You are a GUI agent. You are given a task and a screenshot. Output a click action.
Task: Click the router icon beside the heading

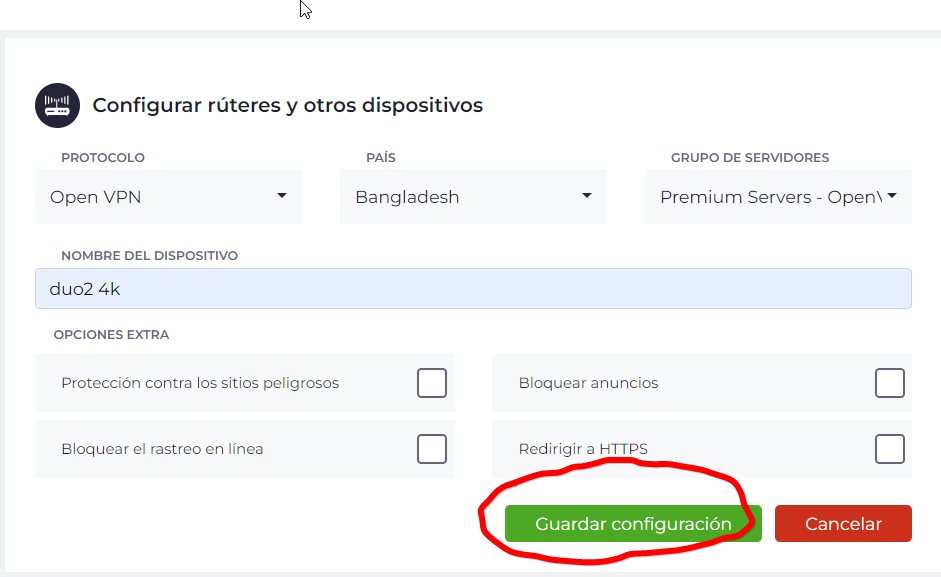tap(57, 105)
